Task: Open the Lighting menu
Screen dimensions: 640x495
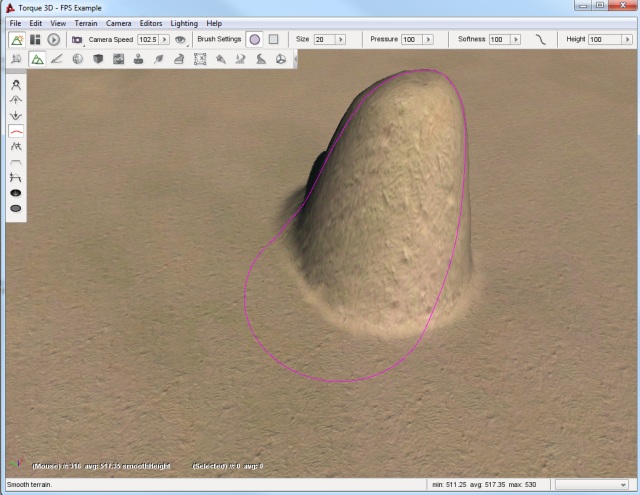Action: click(184, 22)
